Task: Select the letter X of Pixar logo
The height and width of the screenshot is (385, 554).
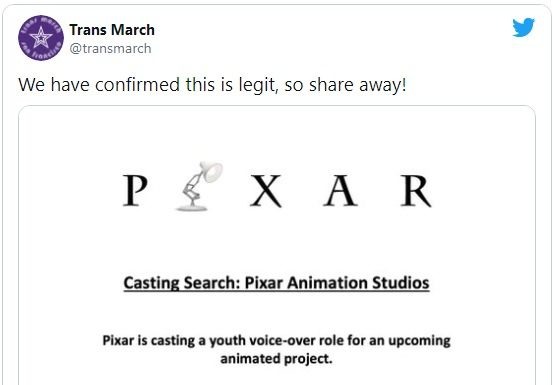Action: click(266, 191)
